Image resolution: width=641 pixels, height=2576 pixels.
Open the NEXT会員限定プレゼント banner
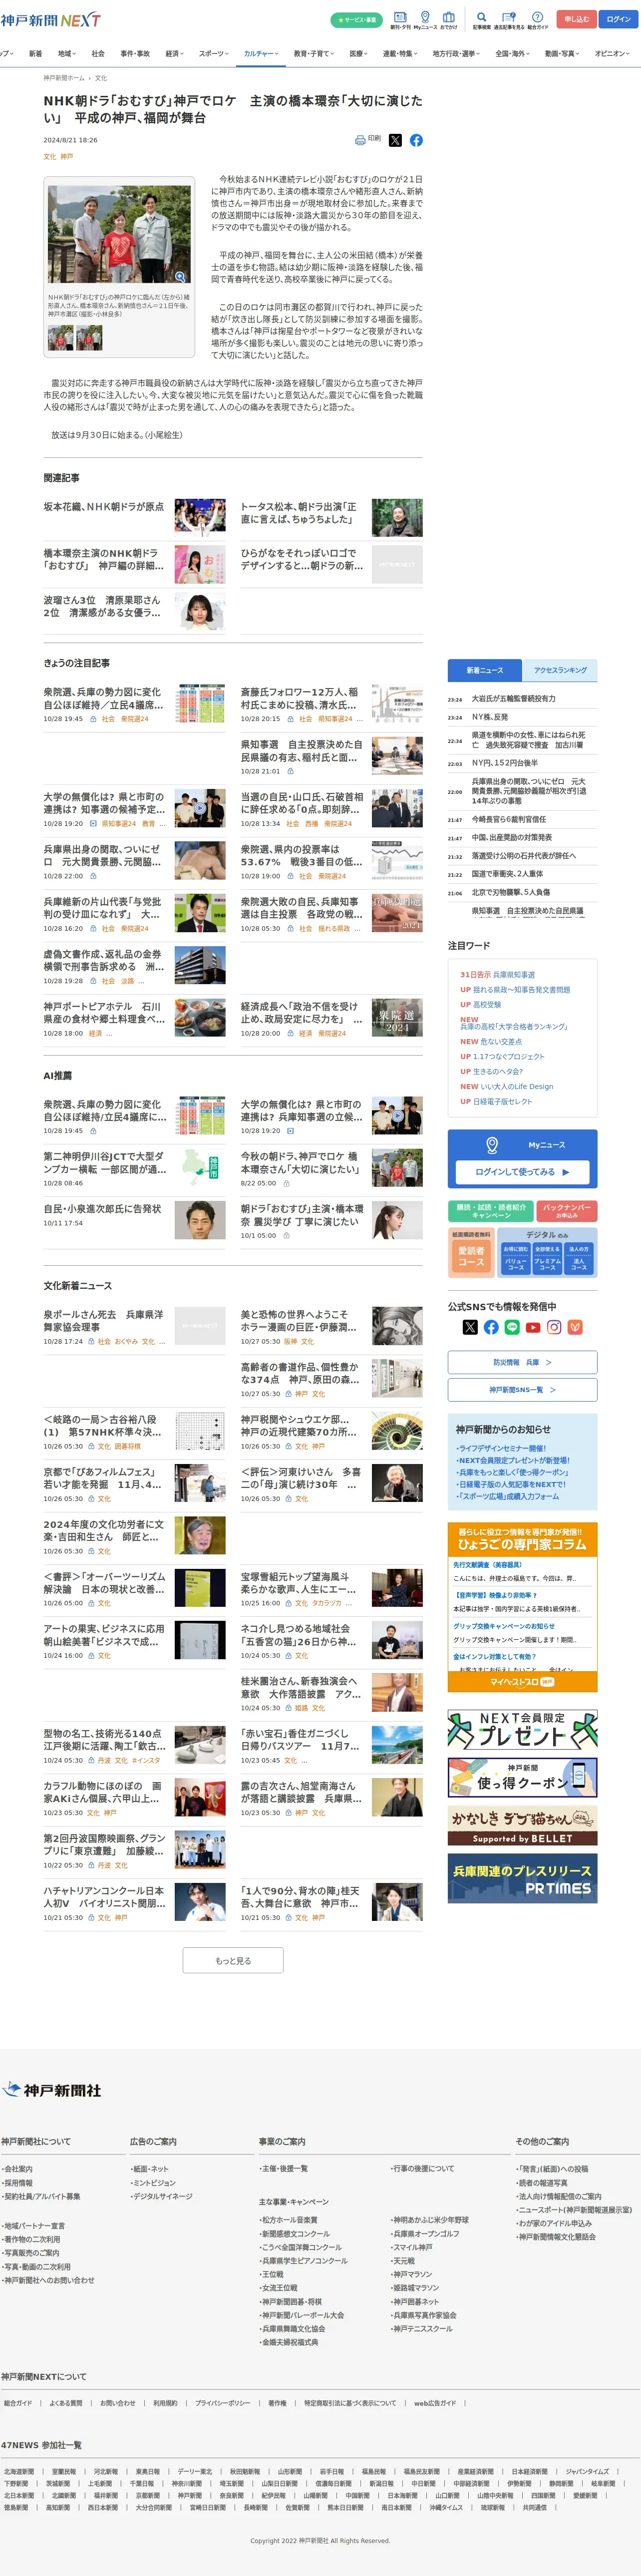(522, 1730)
